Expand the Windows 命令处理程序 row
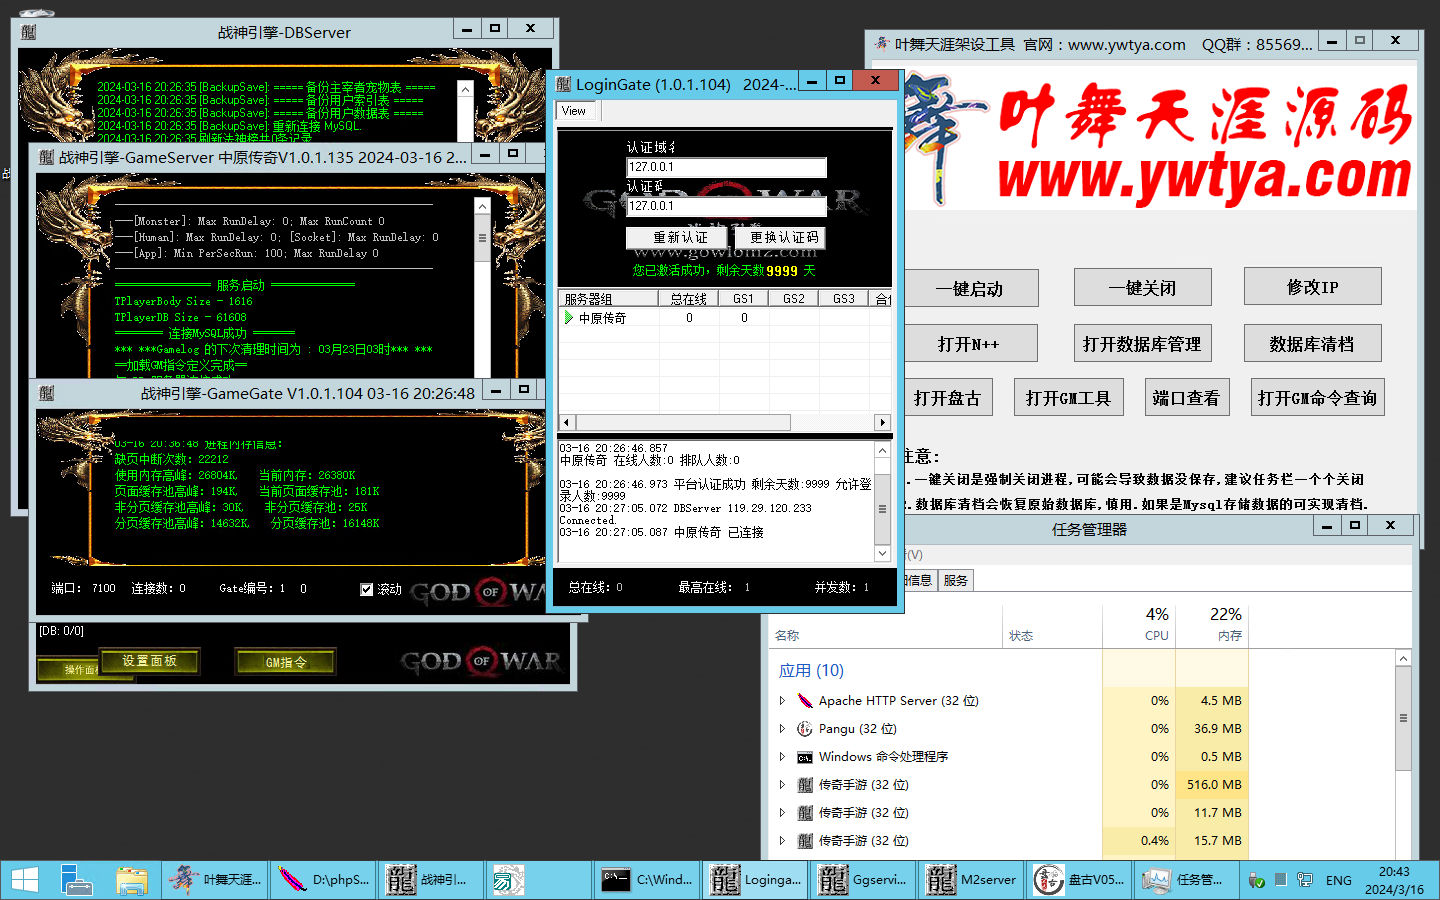Screen dimensions: 1440x900 pos(782,757)
